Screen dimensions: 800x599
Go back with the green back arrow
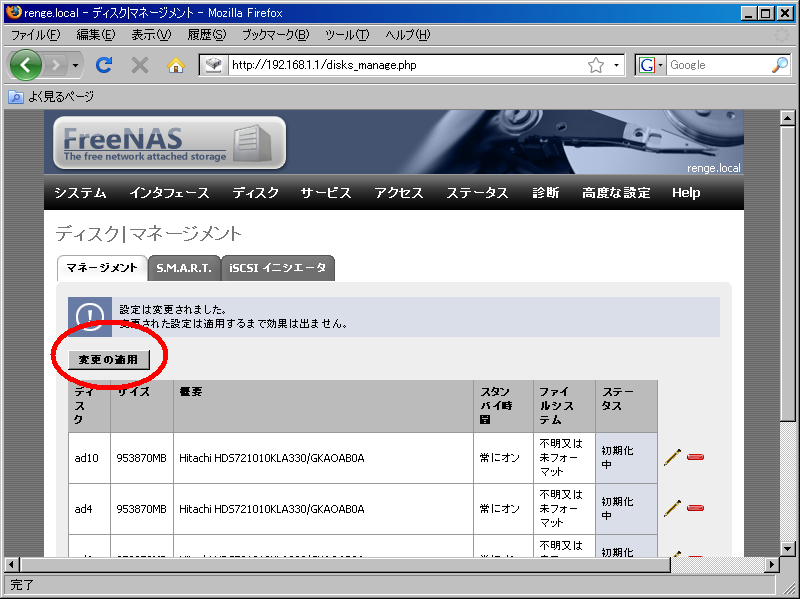click(x=26, y=65)
